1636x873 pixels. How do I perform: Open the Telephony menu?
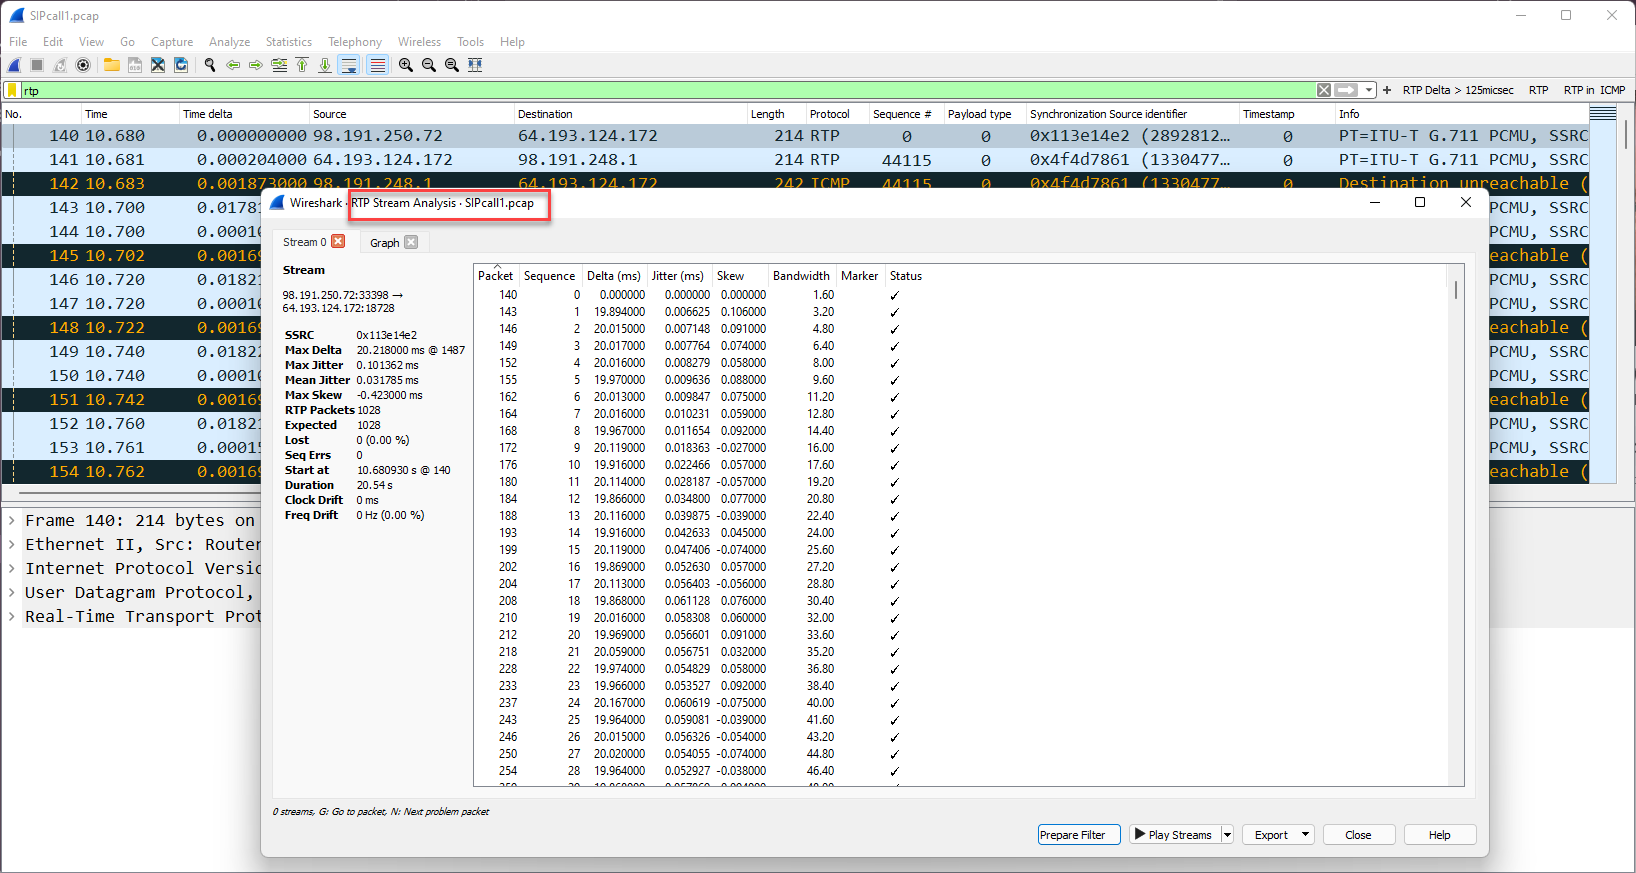354,42
